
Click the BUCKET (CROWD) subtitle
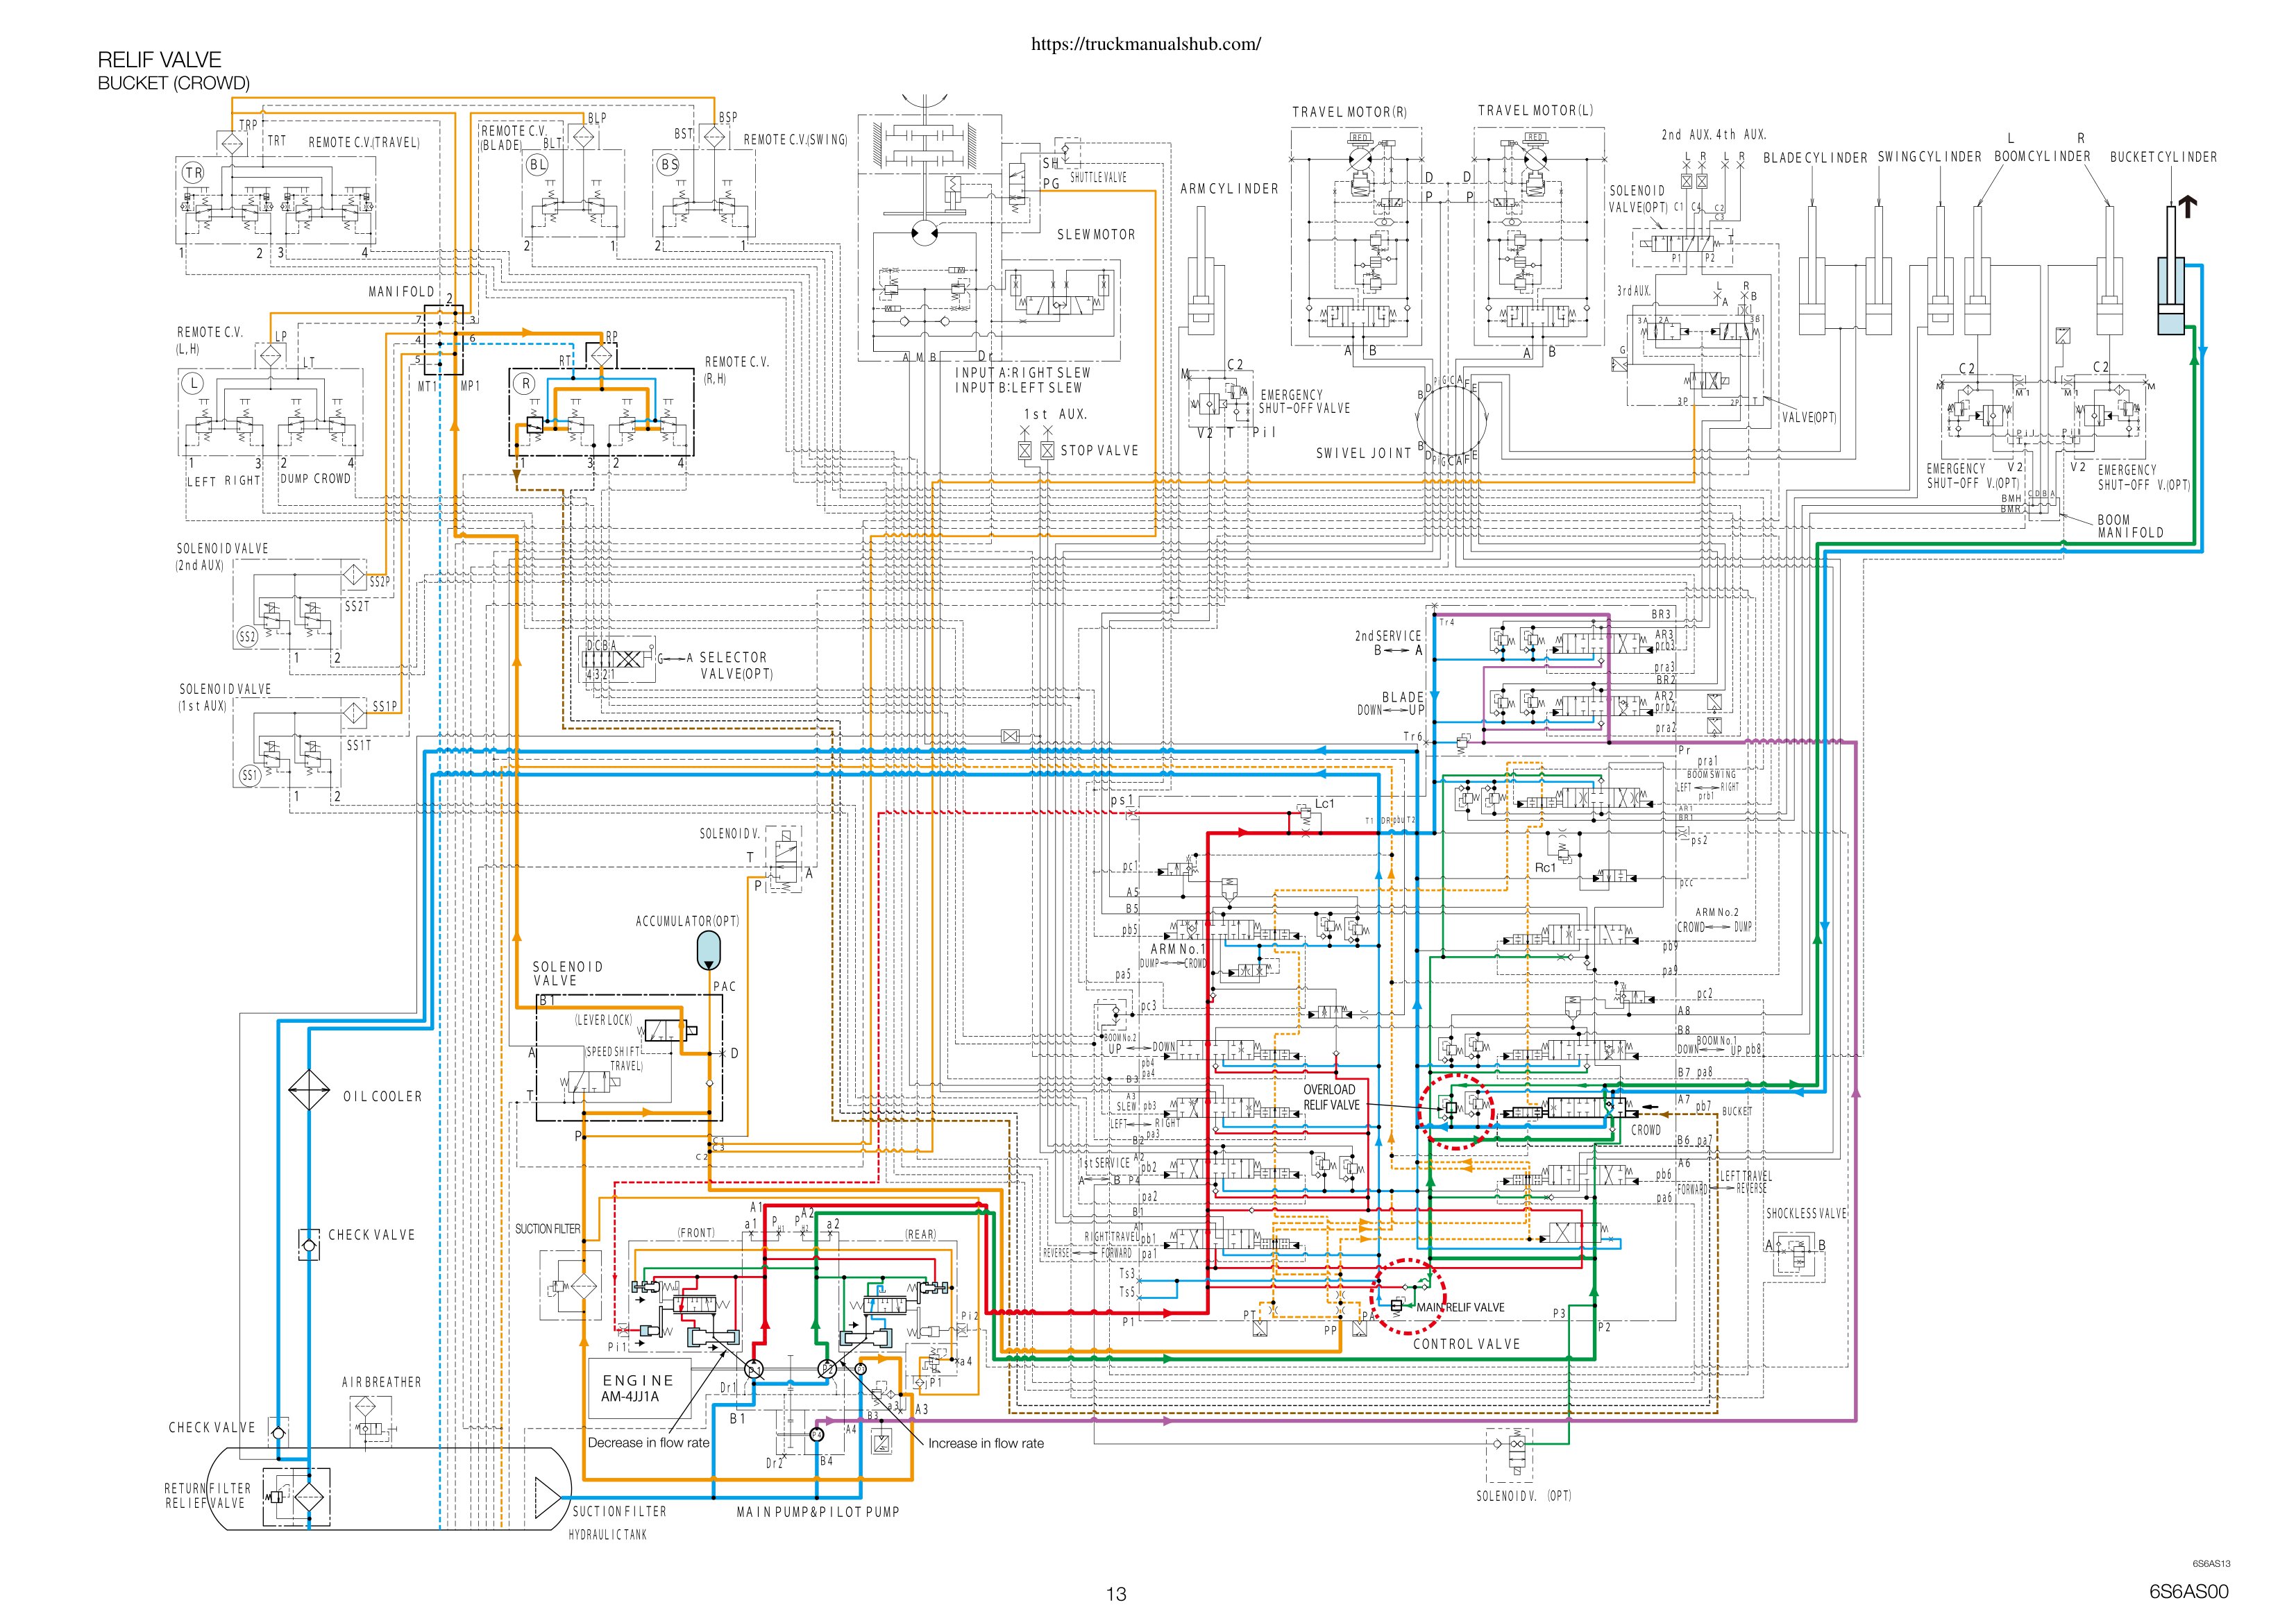tap(174, 84)
